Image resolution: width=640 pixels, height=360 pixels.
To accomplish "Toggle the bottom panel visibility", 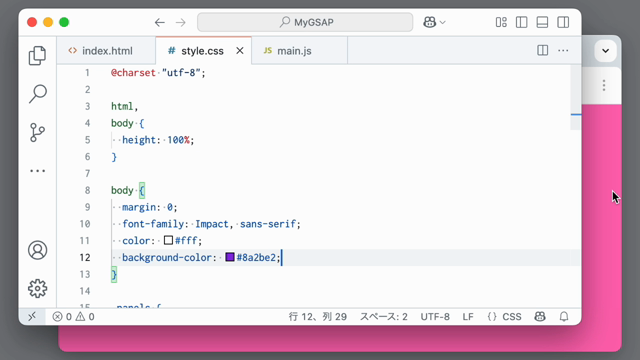I will [x=542, y=22].
